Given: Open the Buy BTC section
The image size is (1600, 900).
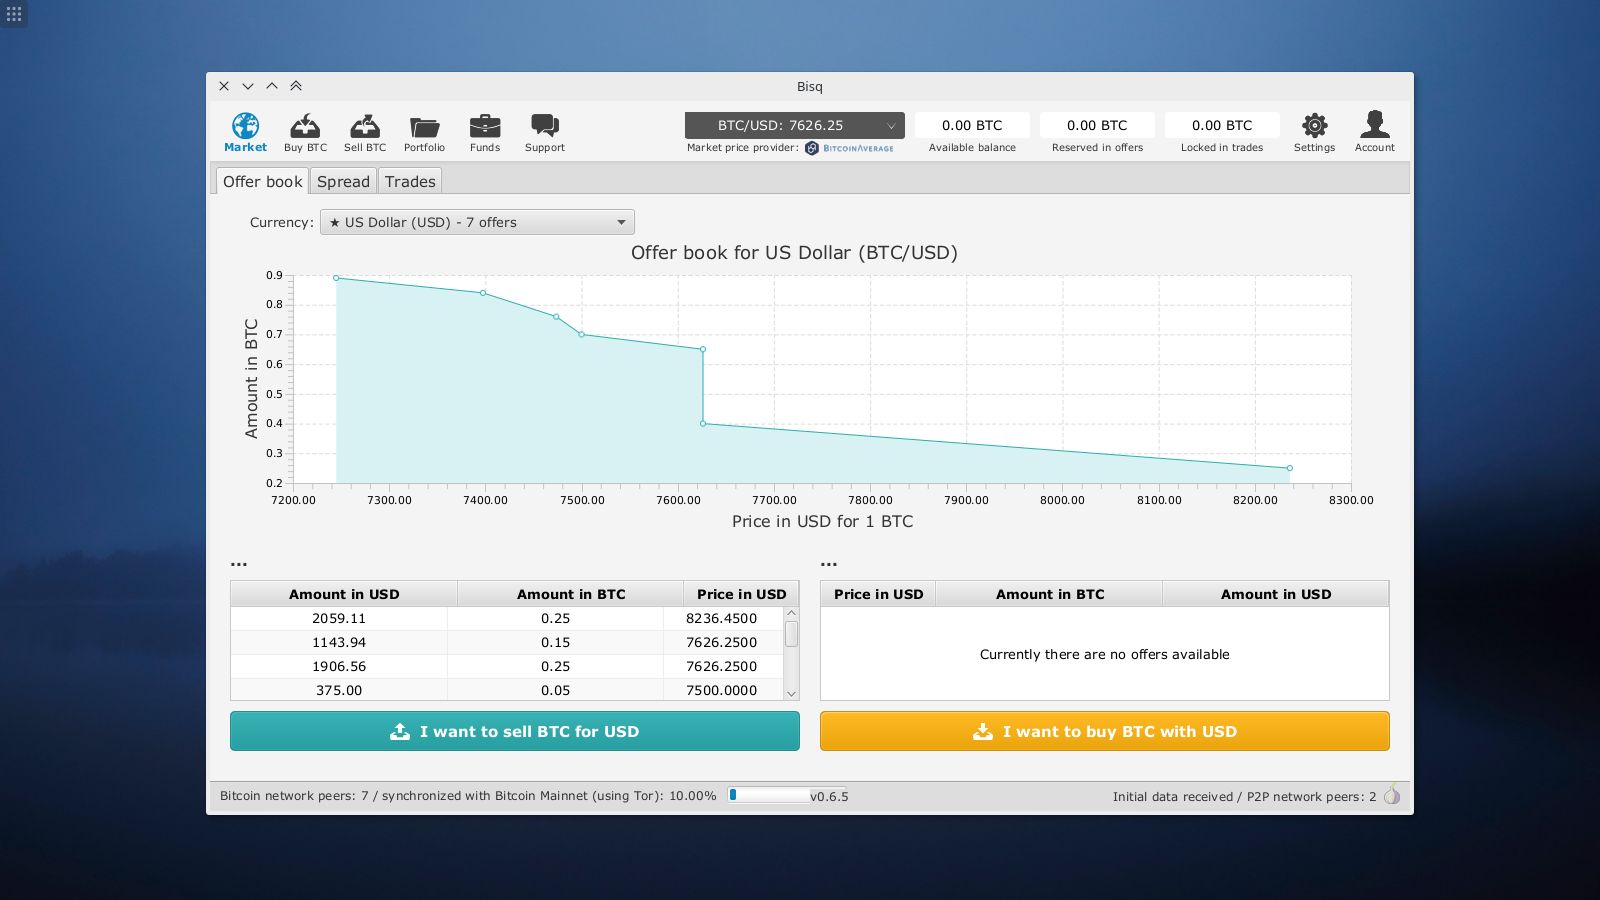Looking at the screenshot, I should click(x=305, y=132).
